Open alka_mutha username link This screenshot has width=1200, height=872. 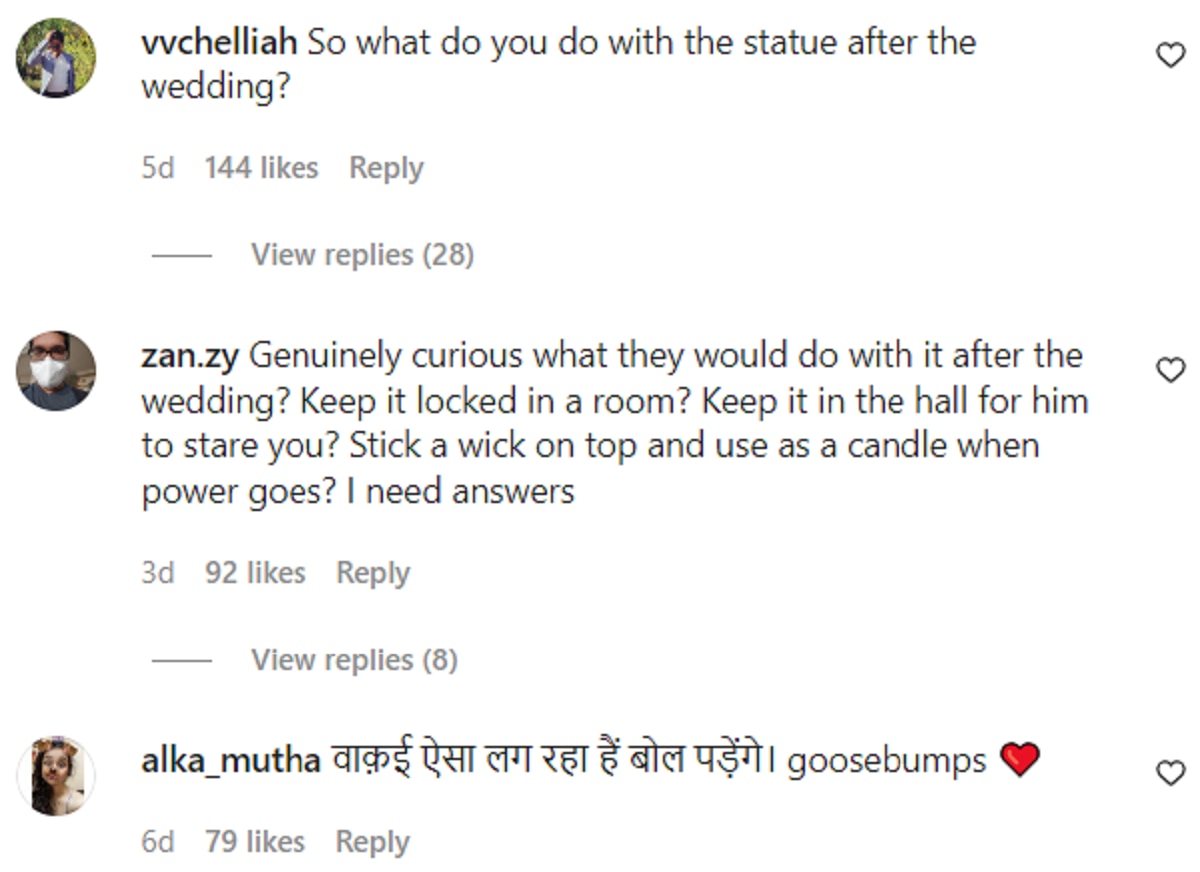point(231,761)
